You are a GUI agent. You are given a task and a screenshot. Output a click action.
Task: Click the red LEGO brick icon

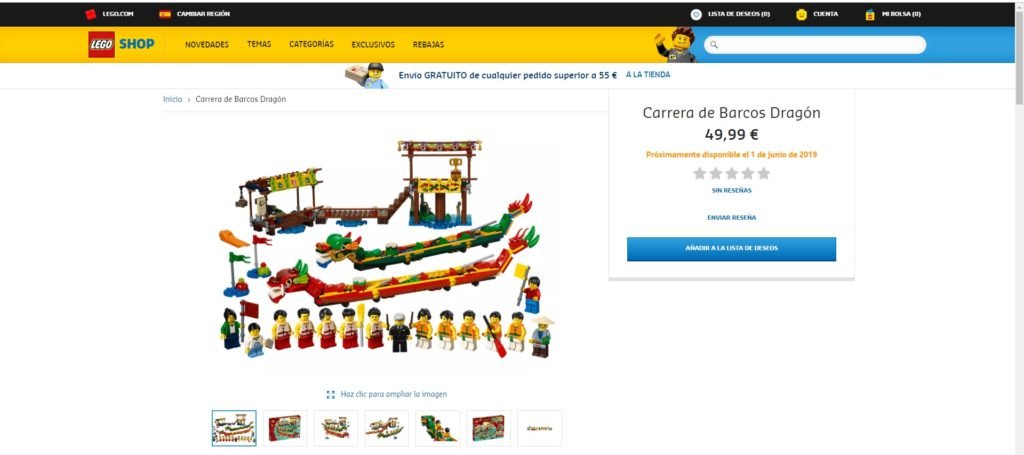click(91, 14)
